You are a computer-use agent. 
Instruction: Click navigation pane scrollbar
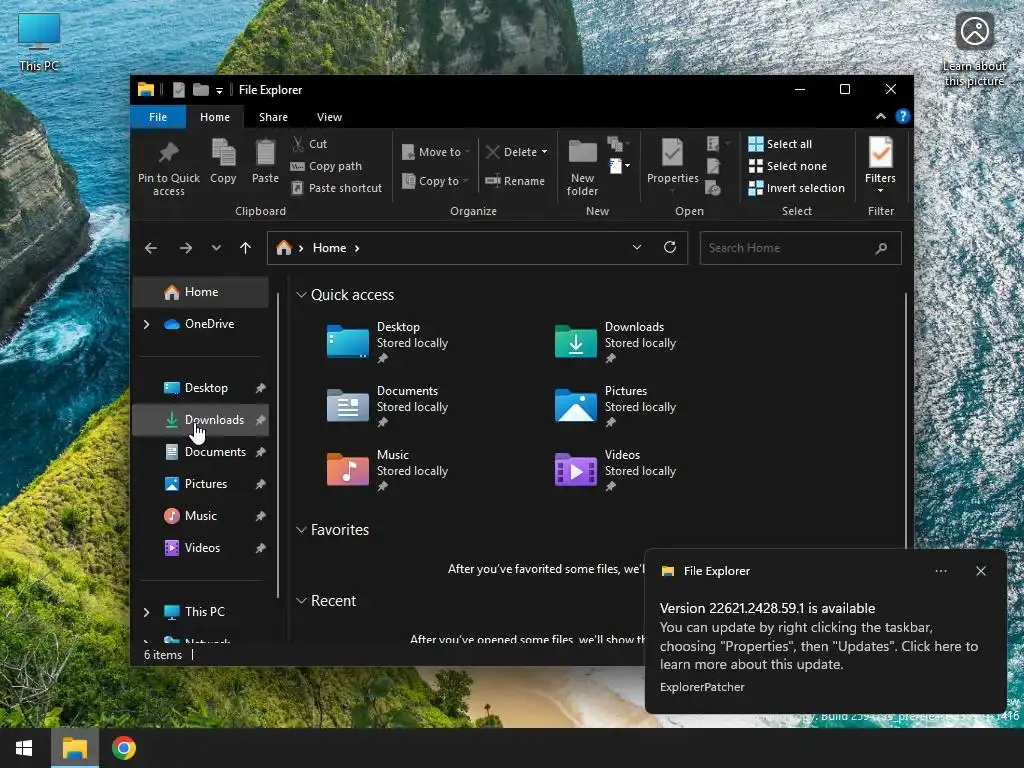click(x=278, y=444)
